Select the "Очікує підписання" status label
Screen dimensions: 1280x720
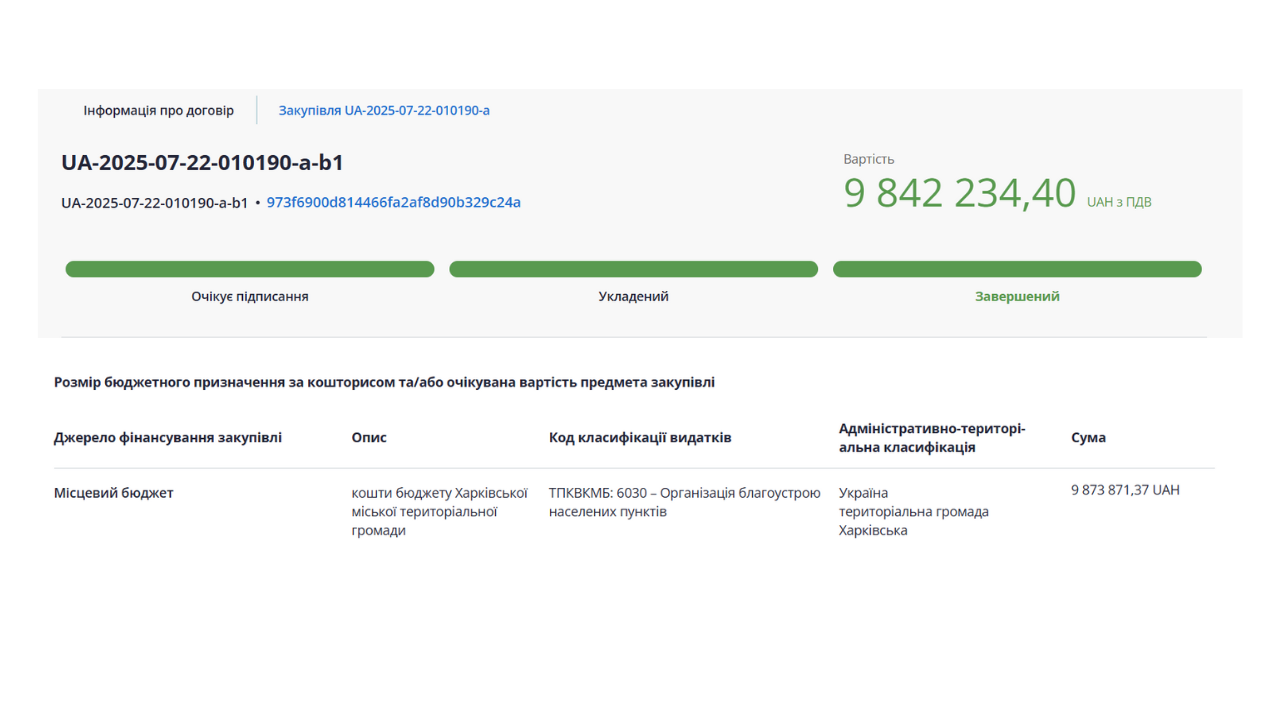250,297
